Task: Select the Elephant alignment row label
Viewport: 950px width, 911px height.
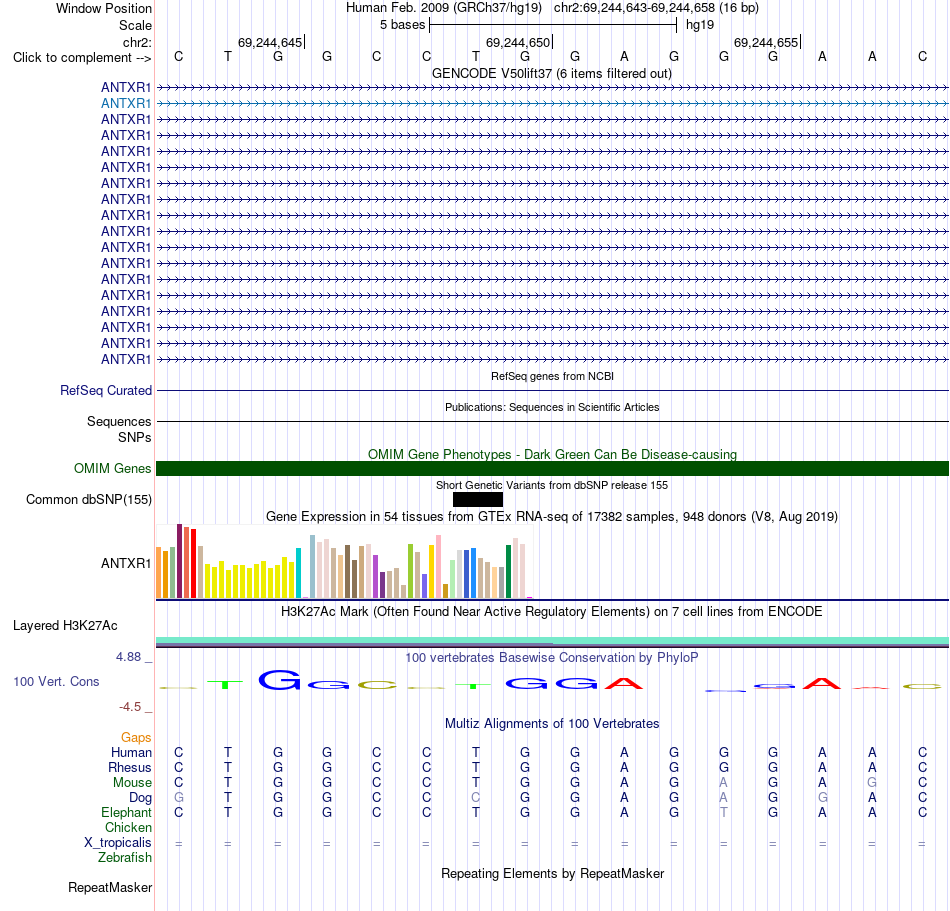Action: (127, 812)
